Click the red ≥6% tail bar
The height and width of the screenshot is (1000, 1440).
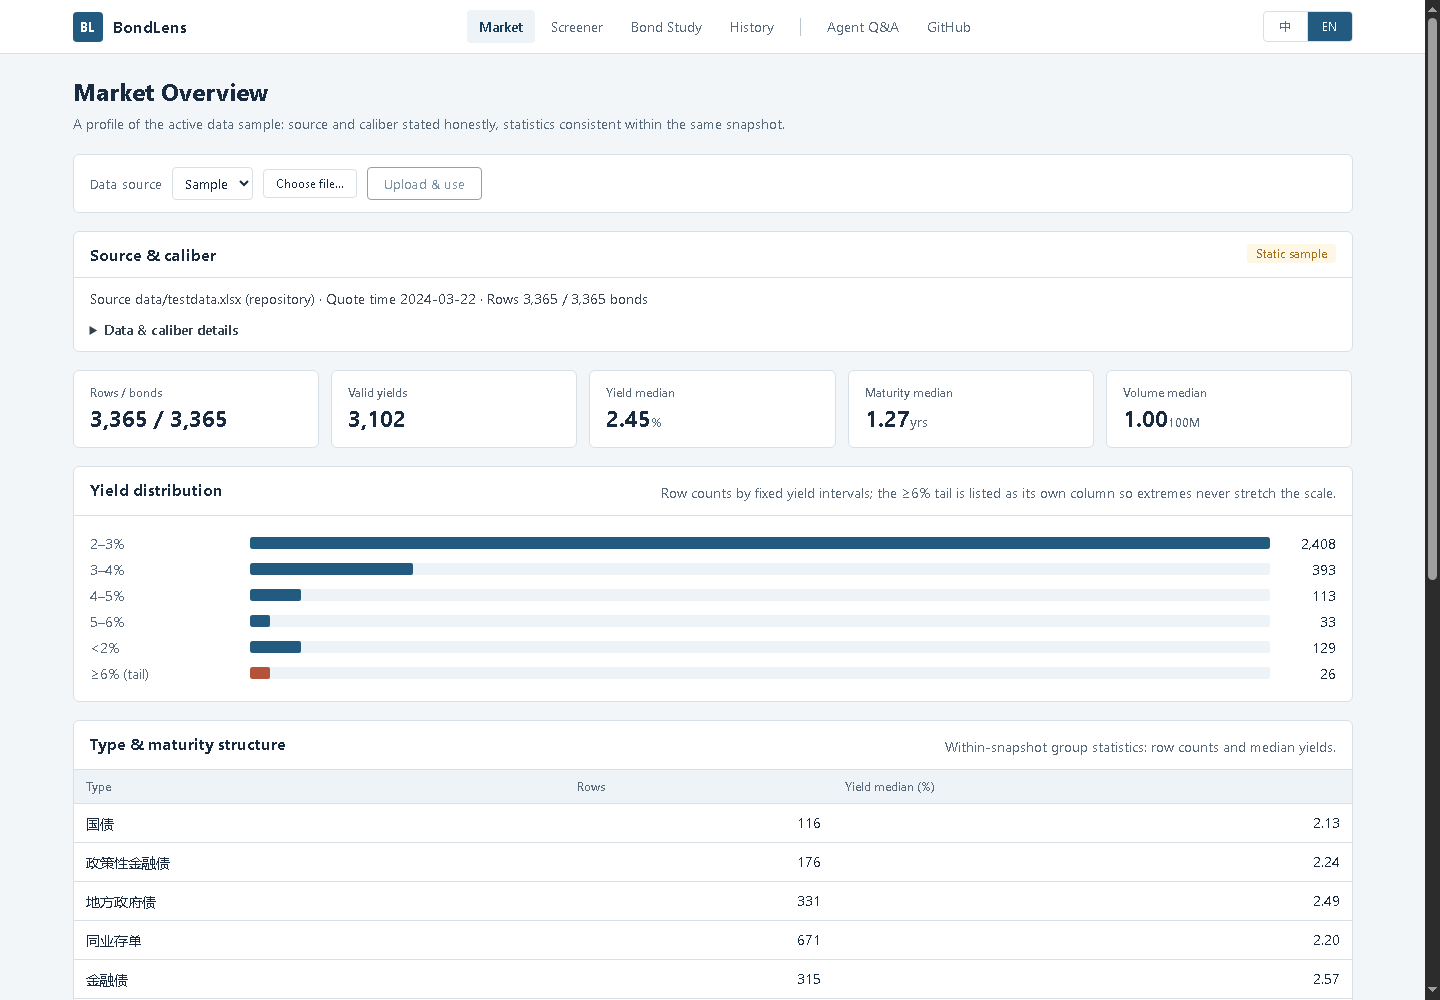(x=260, y=673)
